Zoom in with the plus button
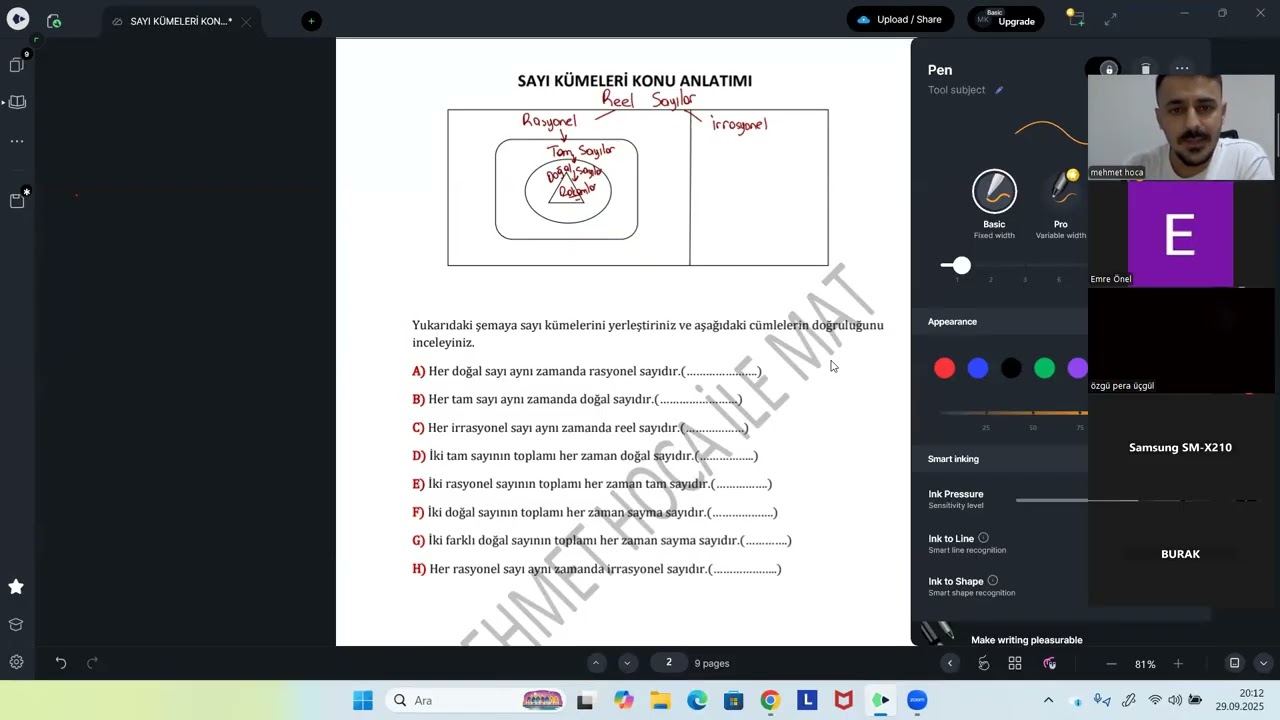 pyautogui.click(x=1178, y=664)
